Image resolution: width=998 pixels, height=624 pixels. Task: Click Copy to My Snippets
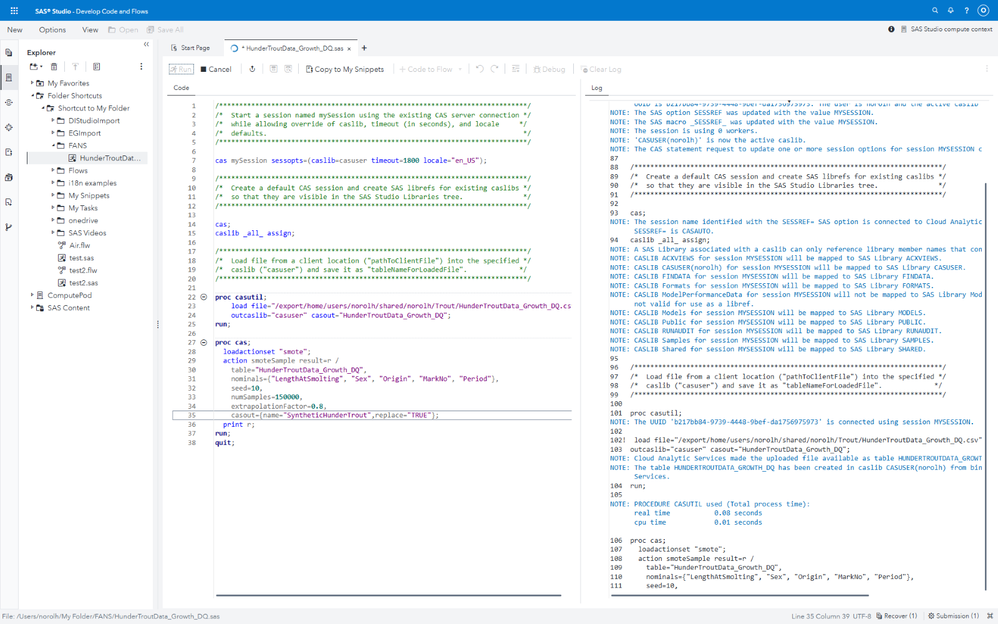(x=344, y=70)
